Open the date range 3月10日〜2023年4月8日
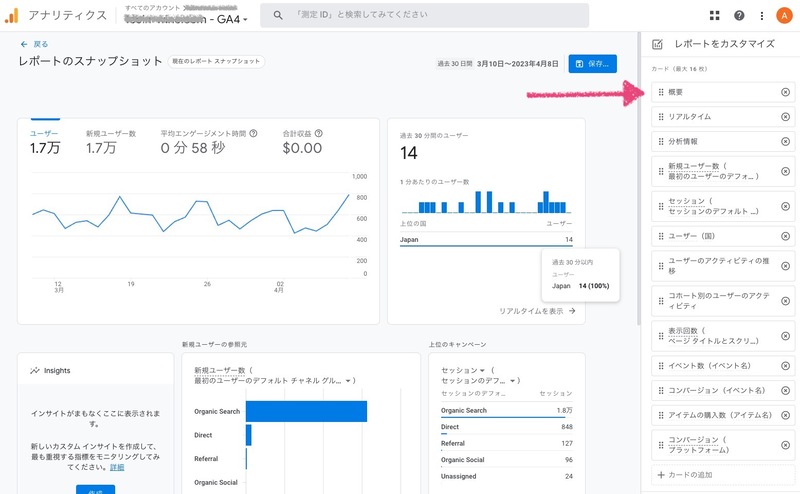Viewport: 800px width, 494px height. point(517,64)
